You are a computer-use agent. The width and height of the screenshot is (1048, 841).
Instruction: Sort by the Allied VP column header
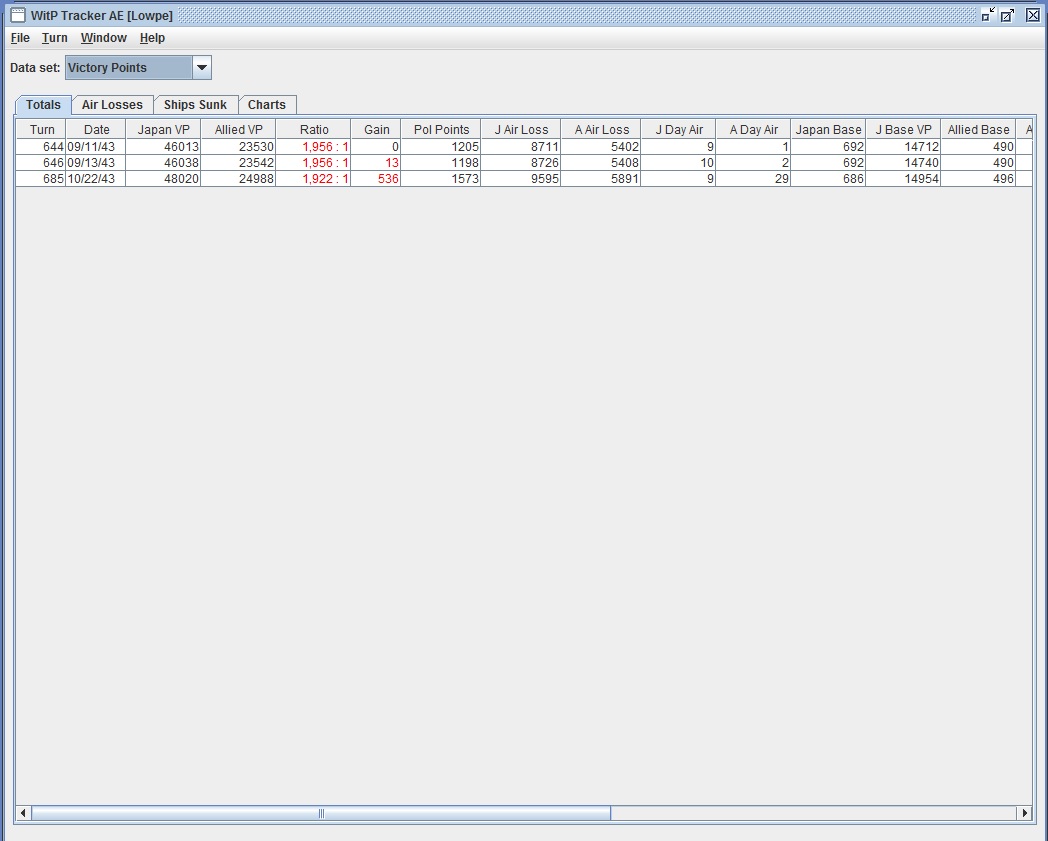238,130
